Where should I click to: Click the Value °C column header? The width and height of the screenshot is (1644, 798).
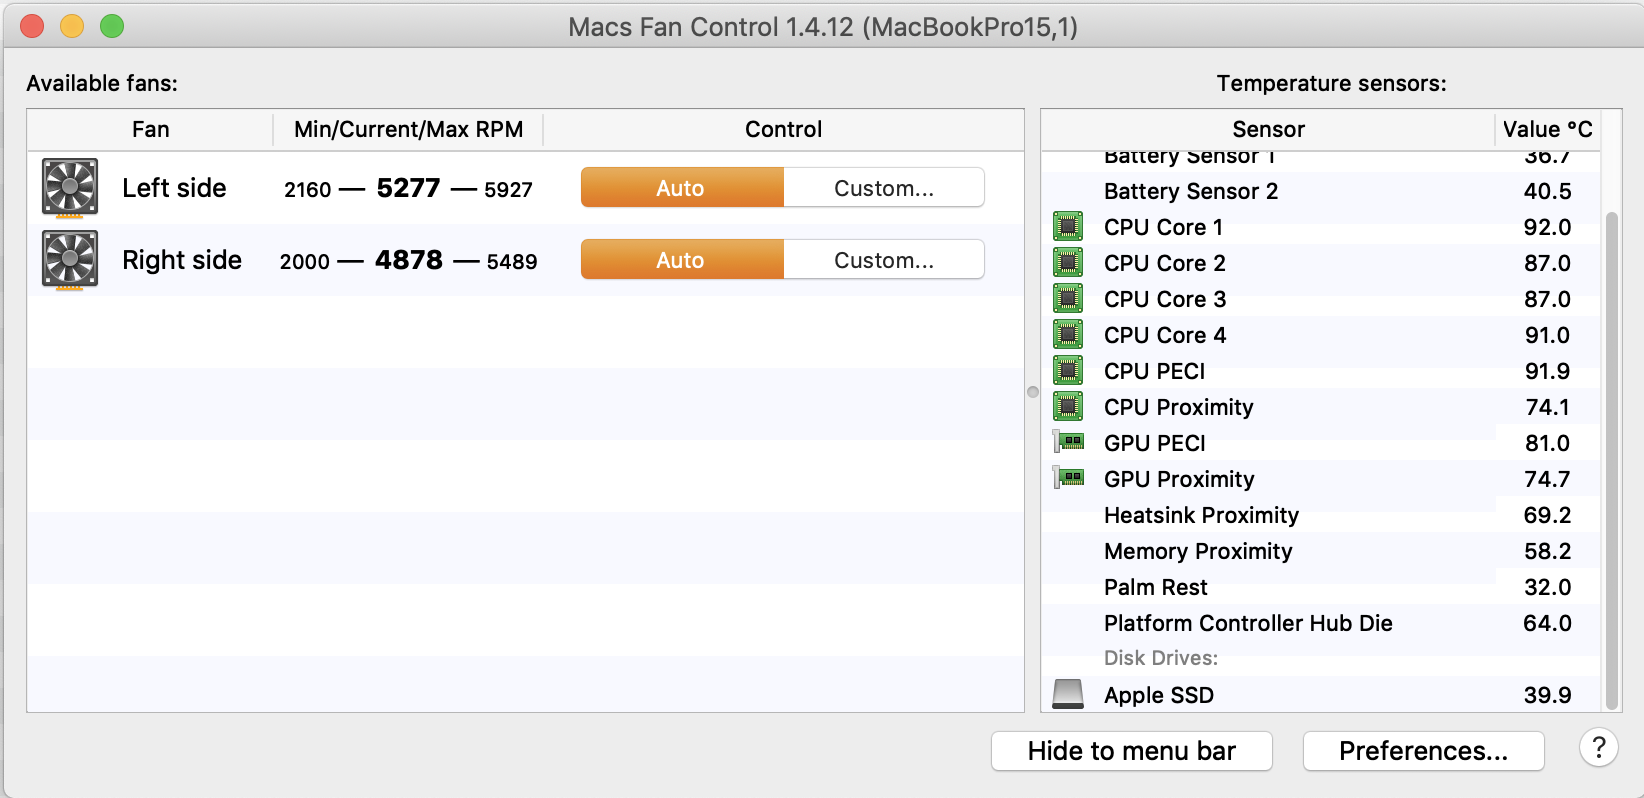tap(1547, 129)
